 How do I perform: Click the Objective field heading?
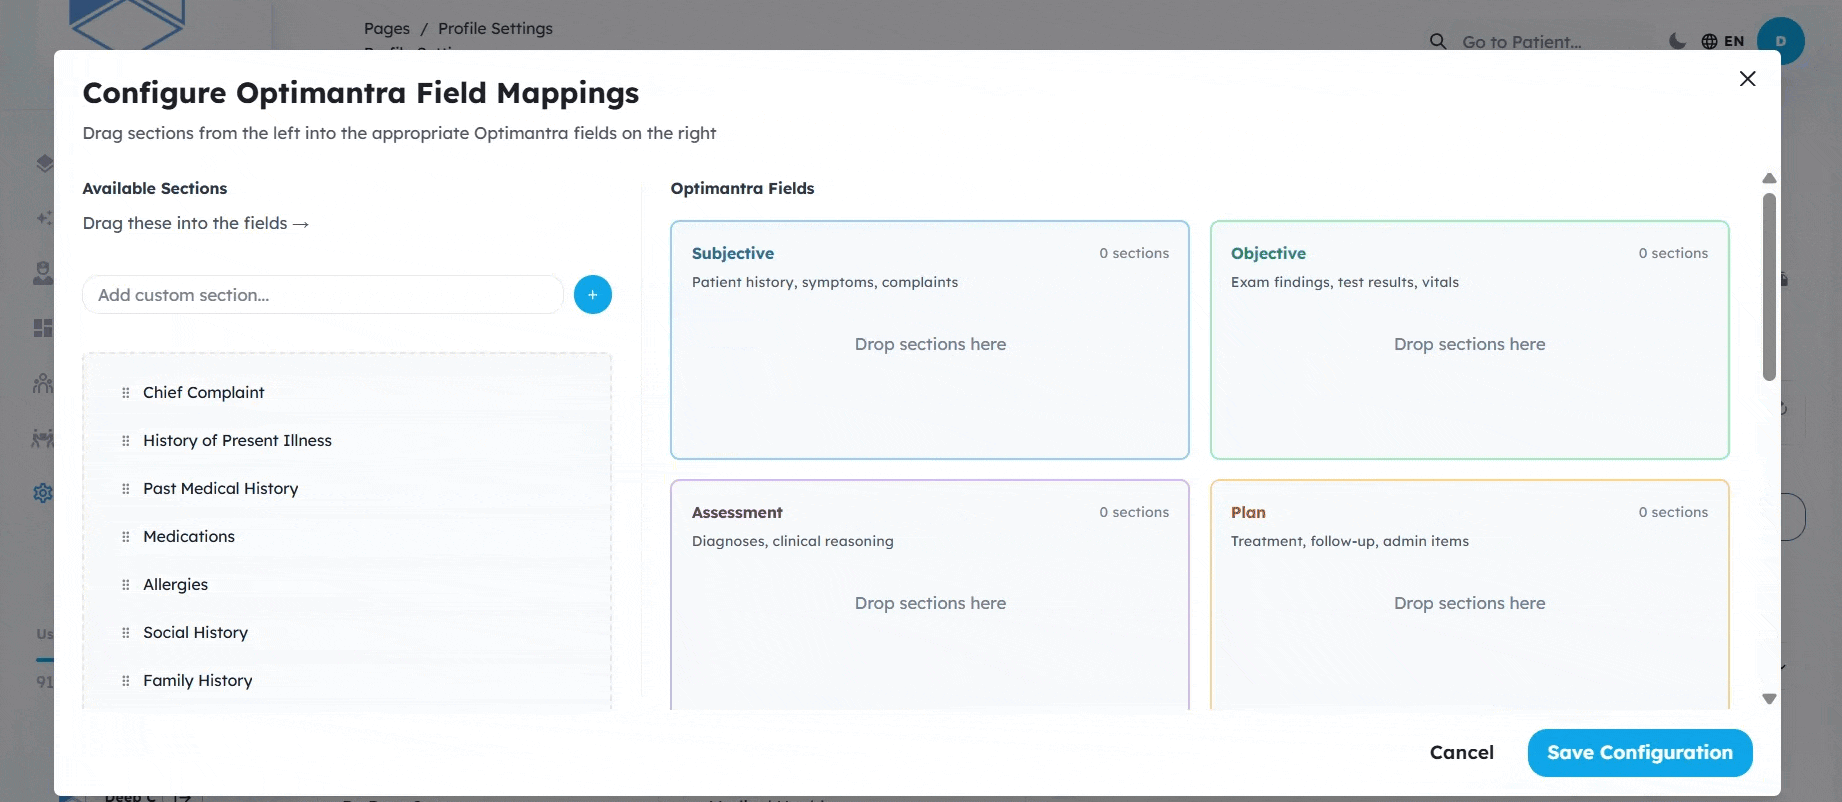click(1268, 254)
